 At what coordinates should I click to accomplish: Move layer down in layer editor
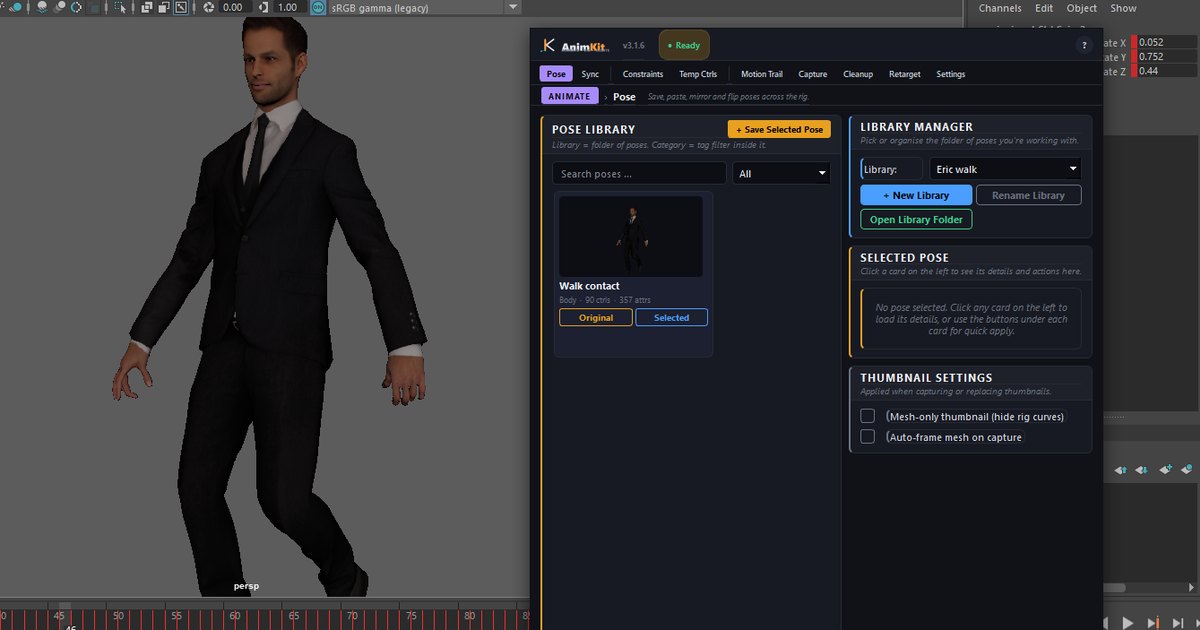pos(1141,470)
